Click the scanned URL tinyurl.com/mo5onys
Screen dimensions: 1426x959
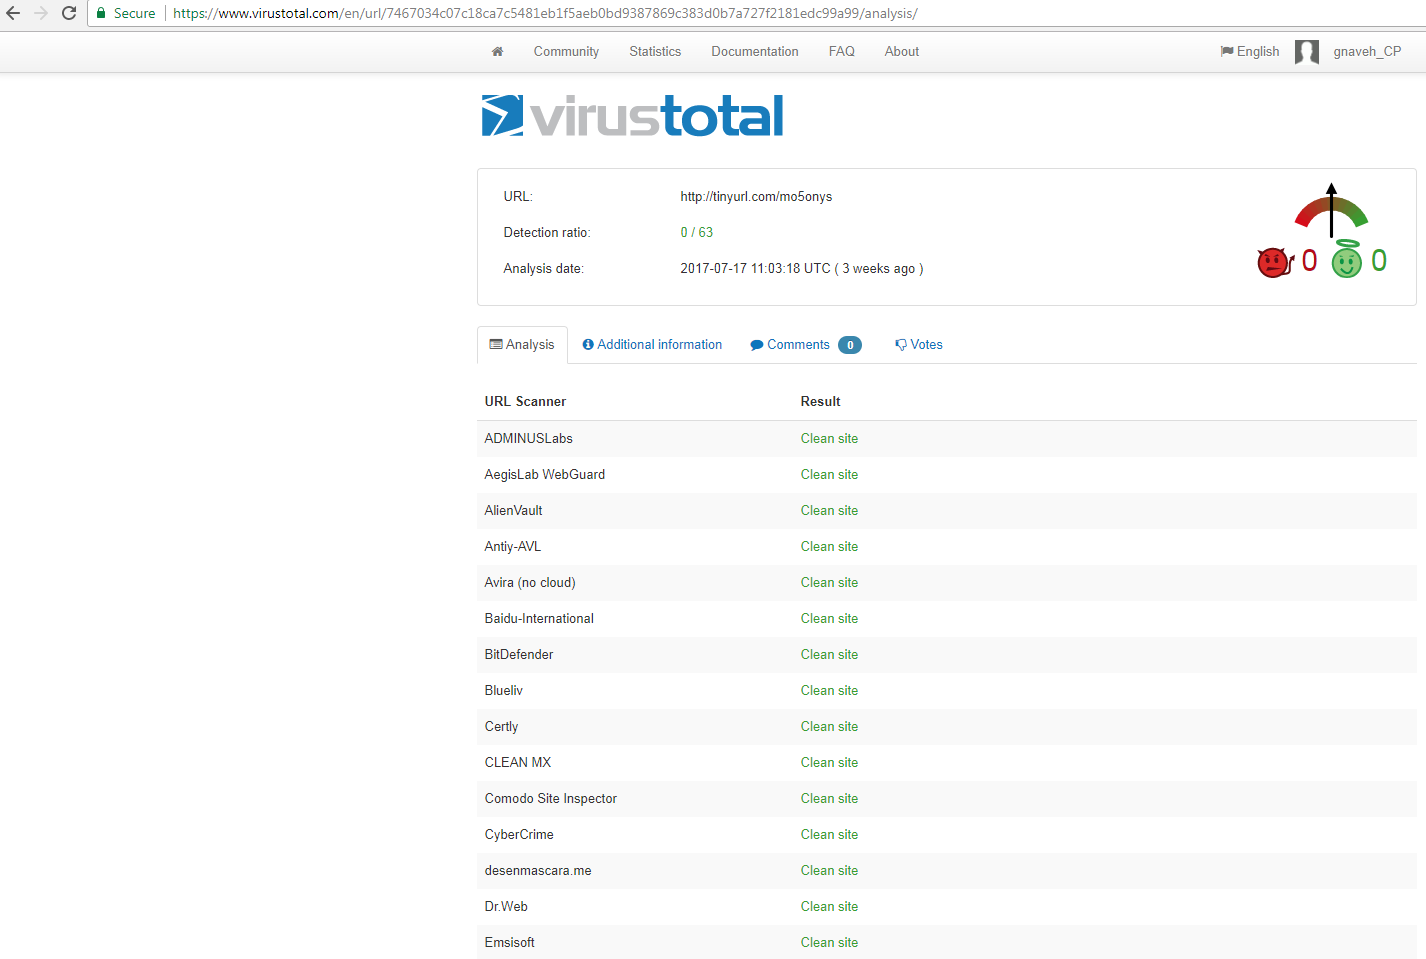click(756, 196)
